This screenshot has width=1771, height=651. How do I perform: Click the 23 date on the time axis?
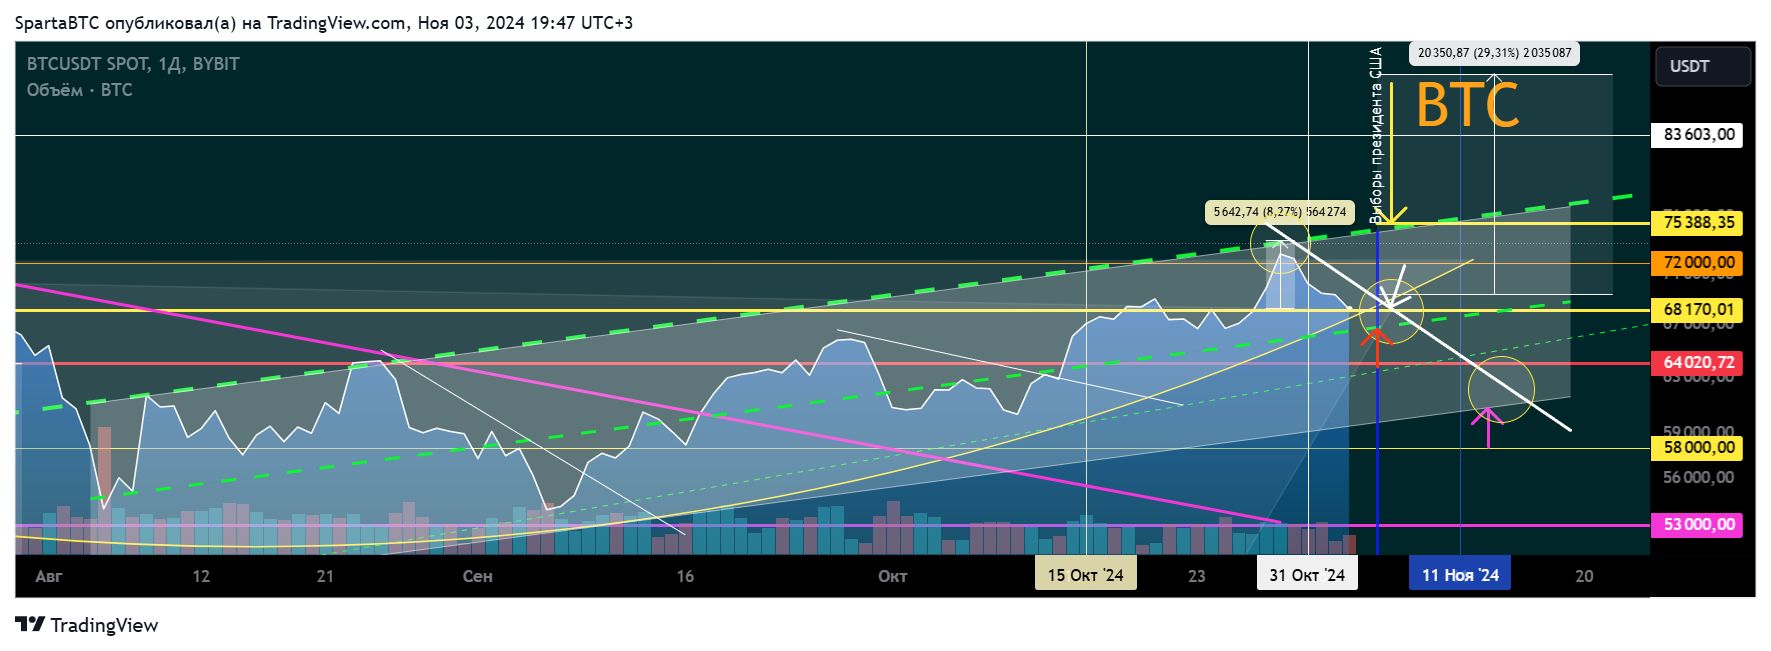pos(1197,576)
